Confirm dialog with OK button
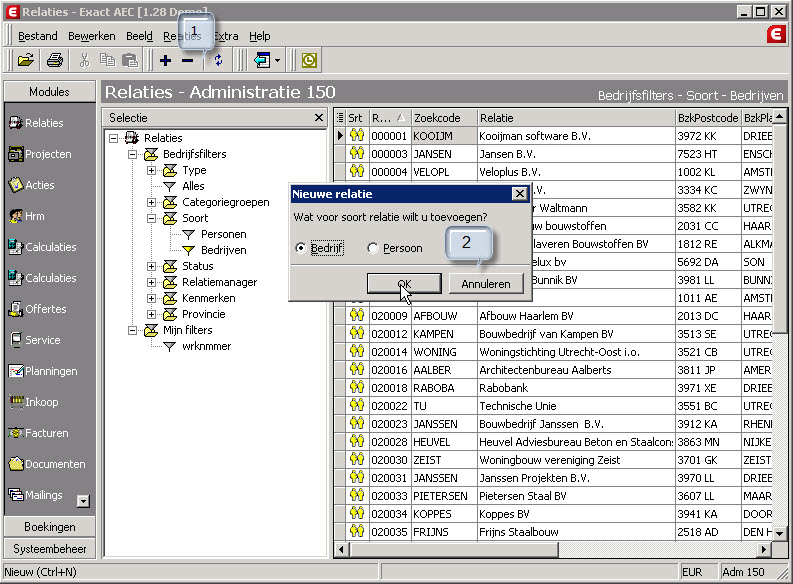793x584 pixels. [404, 284]
